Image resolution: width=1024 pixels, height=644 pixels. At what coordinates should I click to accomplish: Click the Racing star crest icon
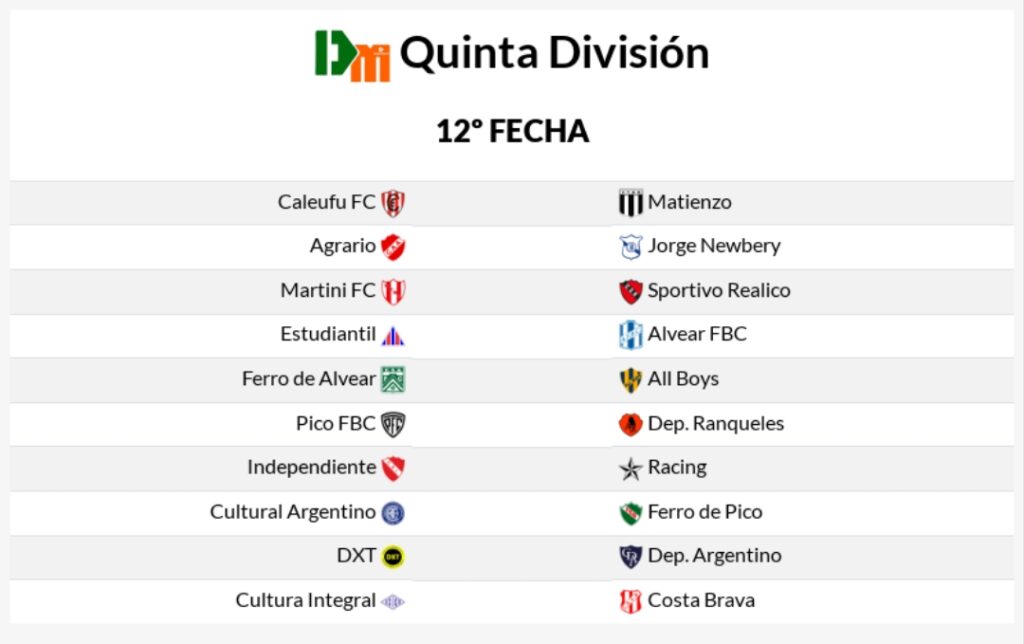click(x=630, y=468)
